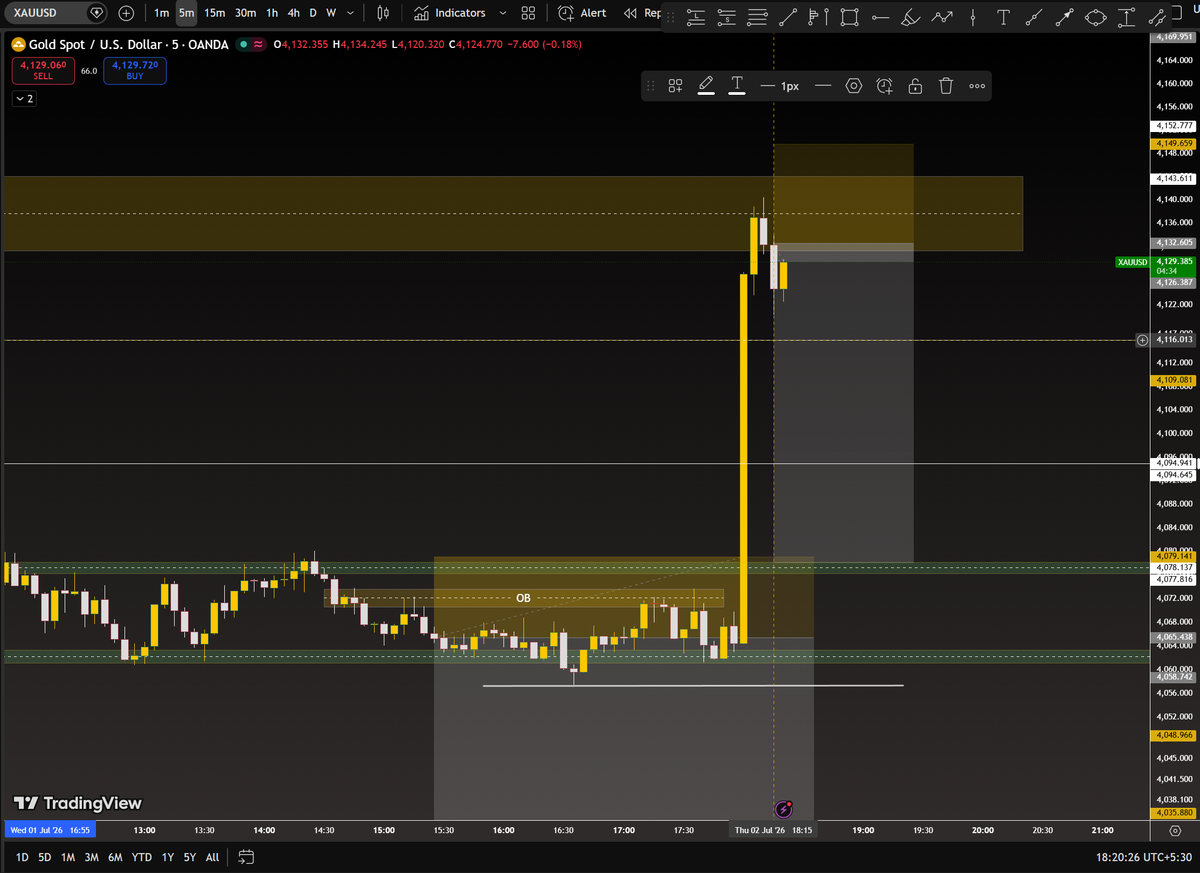1200x873 pixels.
Task: Switch to 15m timeframe
Action: (215, 13)
